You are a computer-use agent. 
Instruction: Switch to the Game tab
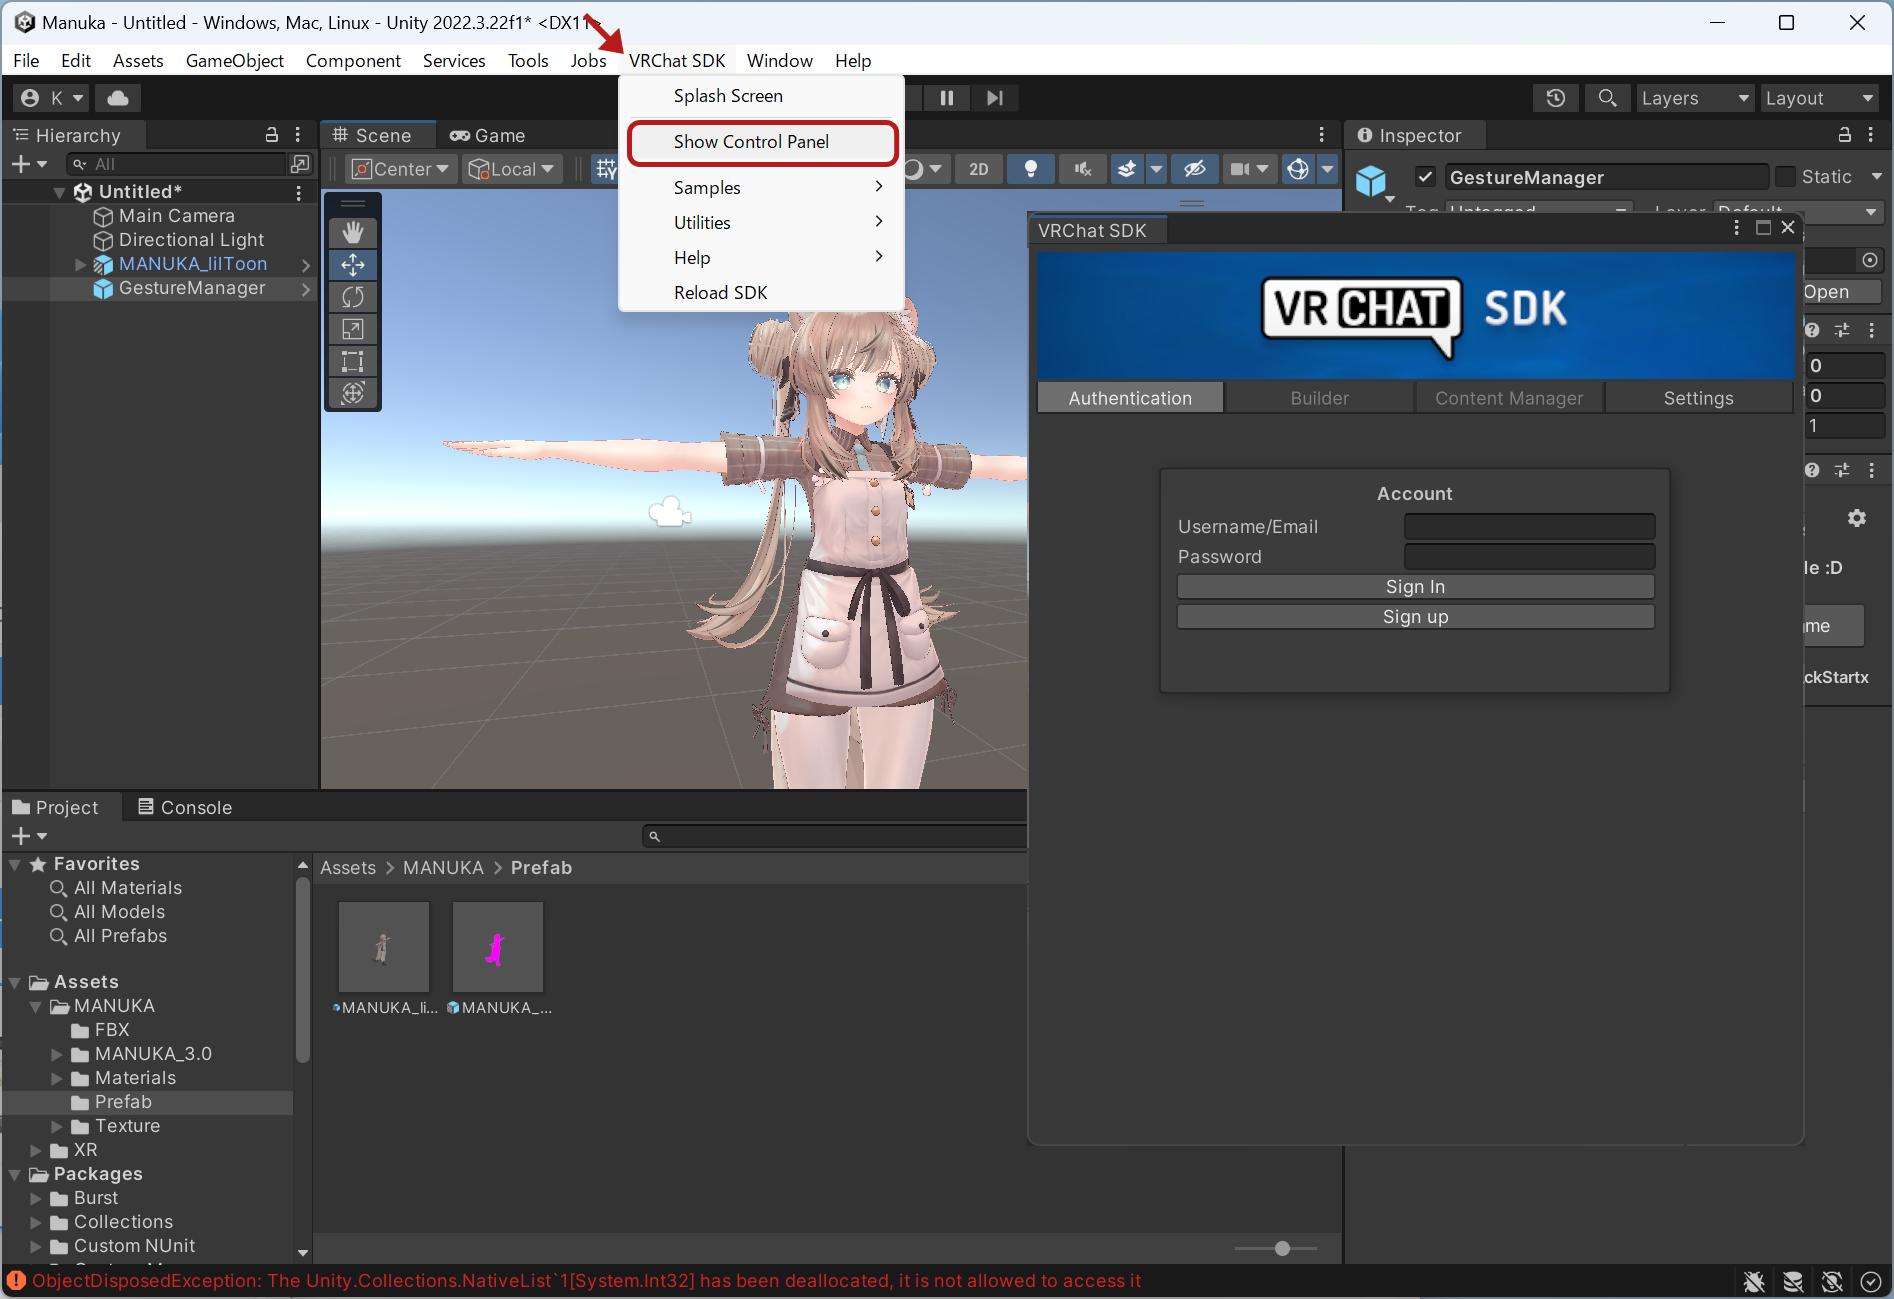pyautogui.click(x=487, y=135)
